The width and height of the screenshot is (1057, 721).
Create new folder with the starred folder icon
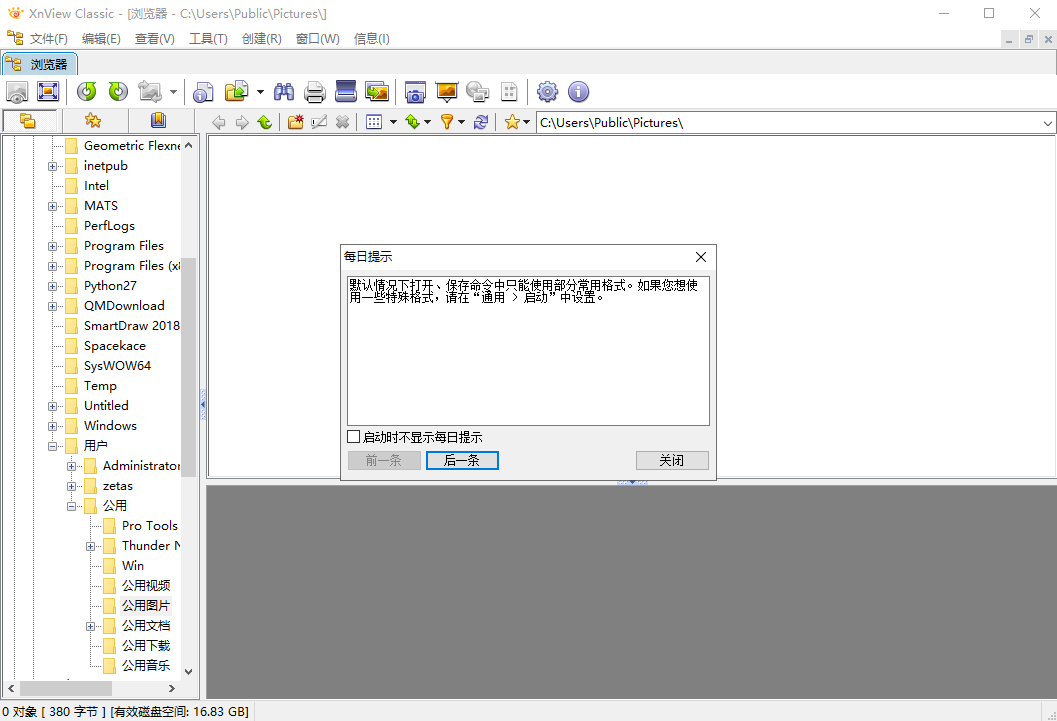pos(295,122)
